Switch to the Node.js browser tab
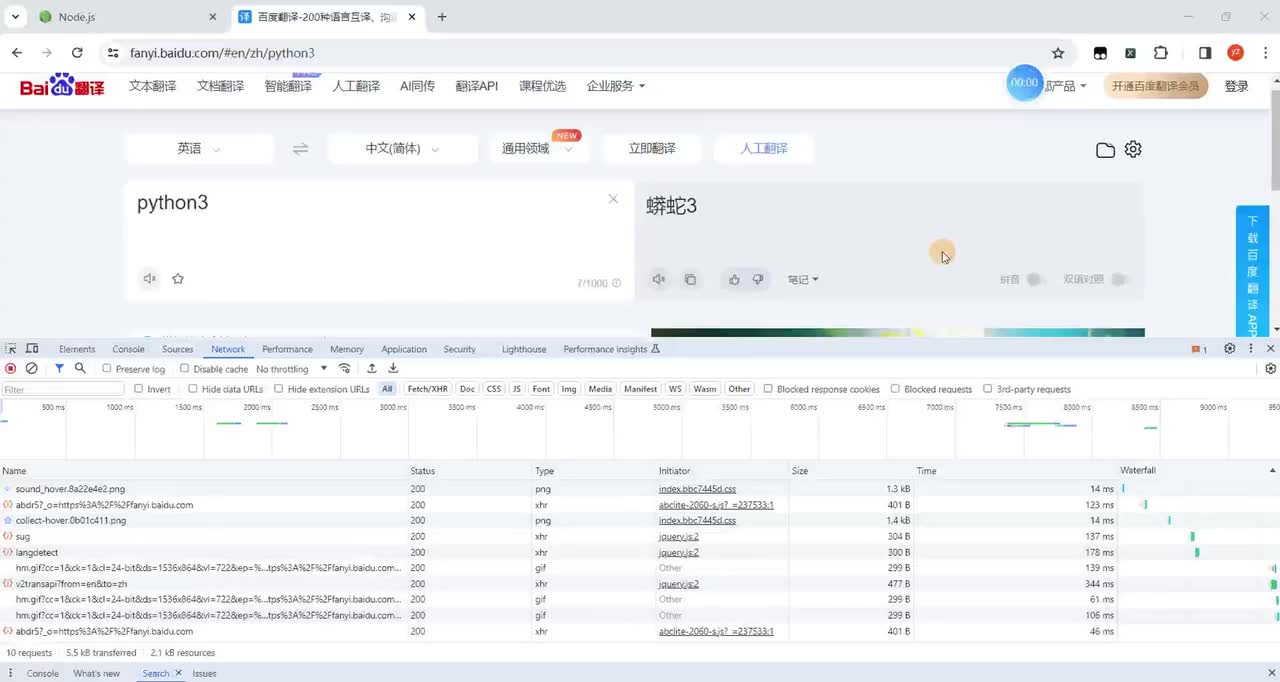This screenshot has width=1280, height=682. click(x=128, y=17)
